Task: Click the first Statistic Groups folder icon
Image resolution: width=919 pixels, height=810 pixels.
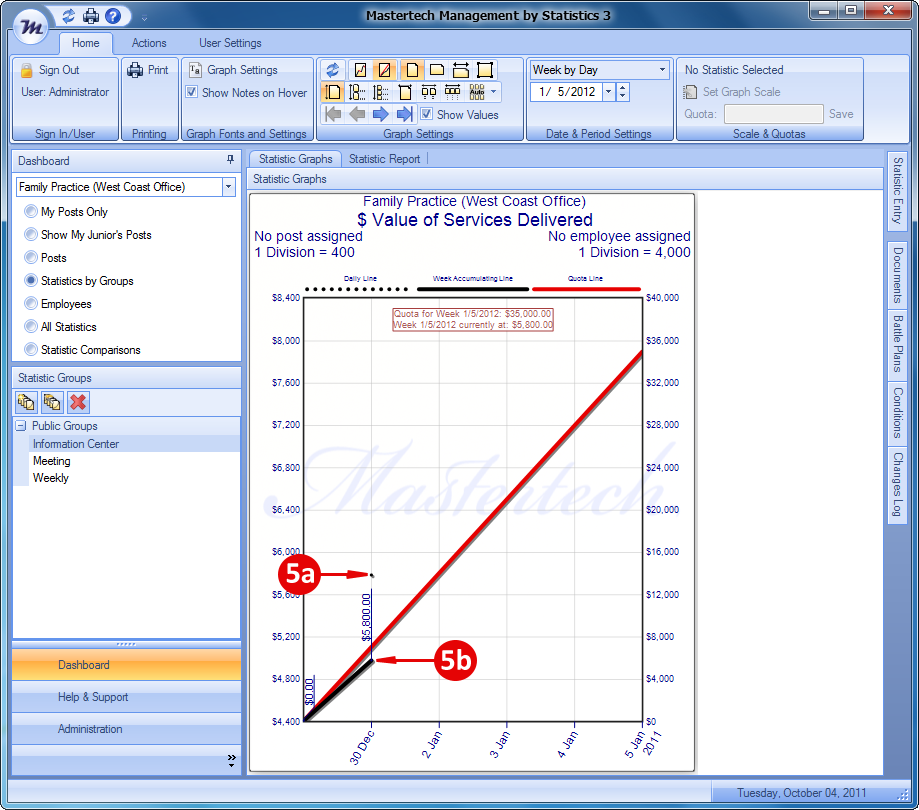Action: (26, 402)
